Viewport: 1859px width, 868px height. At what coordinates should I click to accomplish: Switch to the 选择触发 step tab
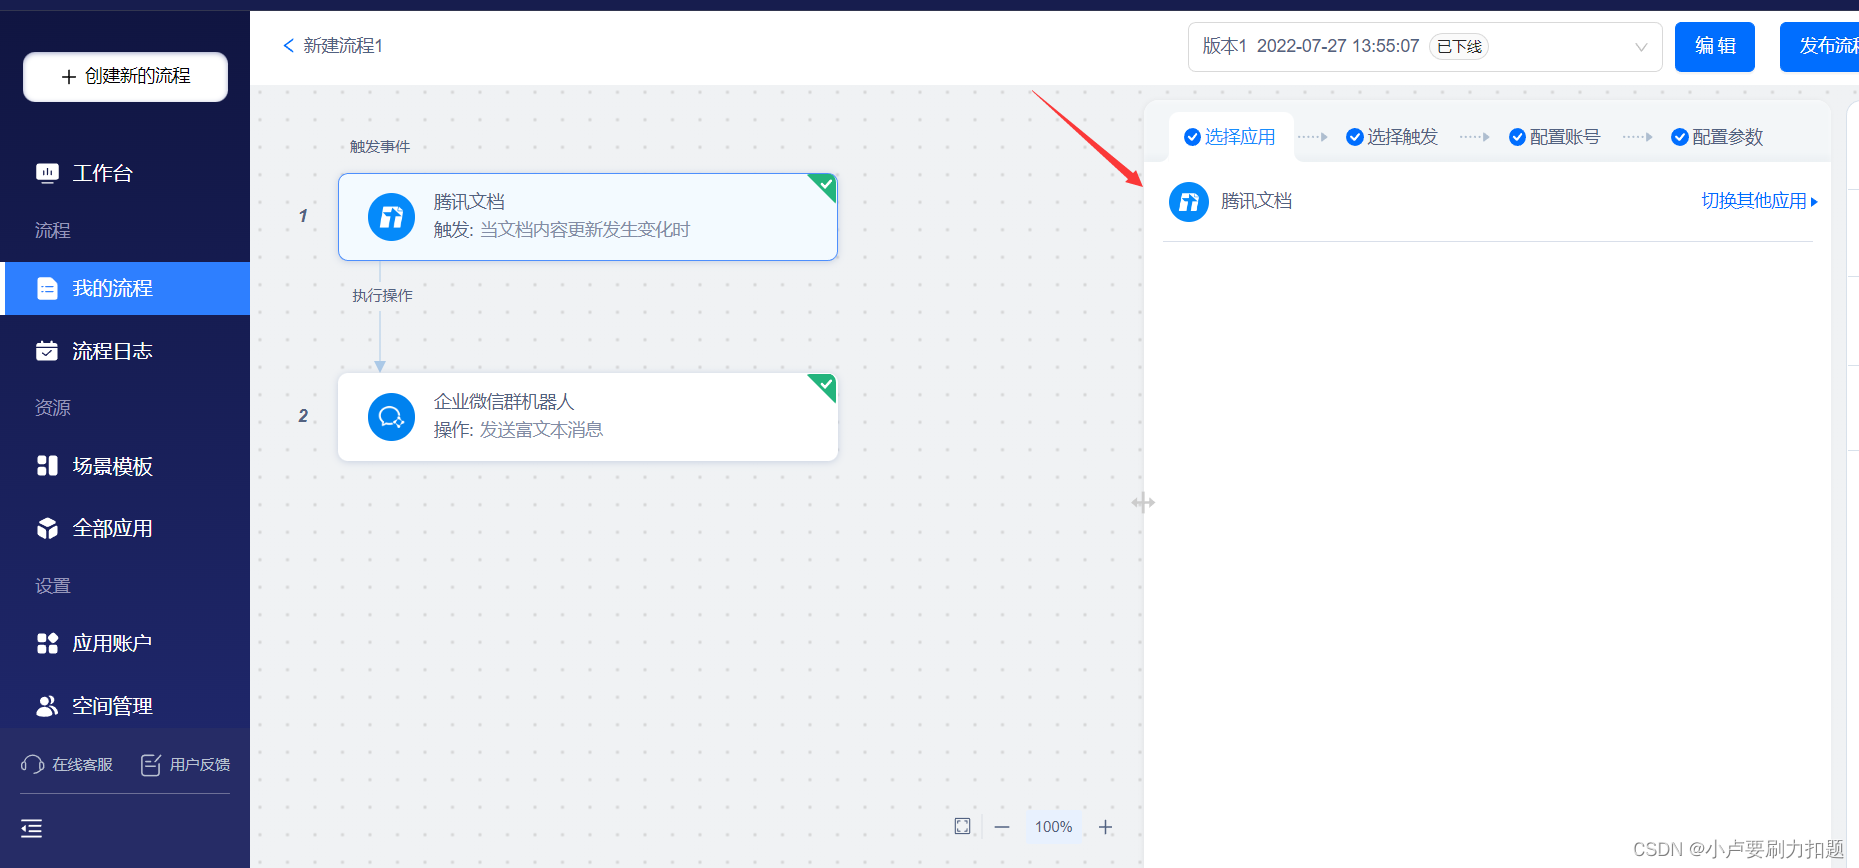pyautogui.click(x=1392, y=137)
